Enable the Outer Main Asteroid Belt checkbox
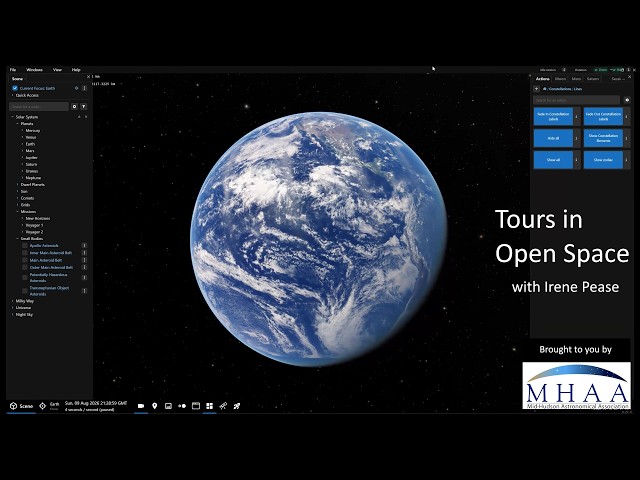Screen dimensions: 640x480 [25, 267]
